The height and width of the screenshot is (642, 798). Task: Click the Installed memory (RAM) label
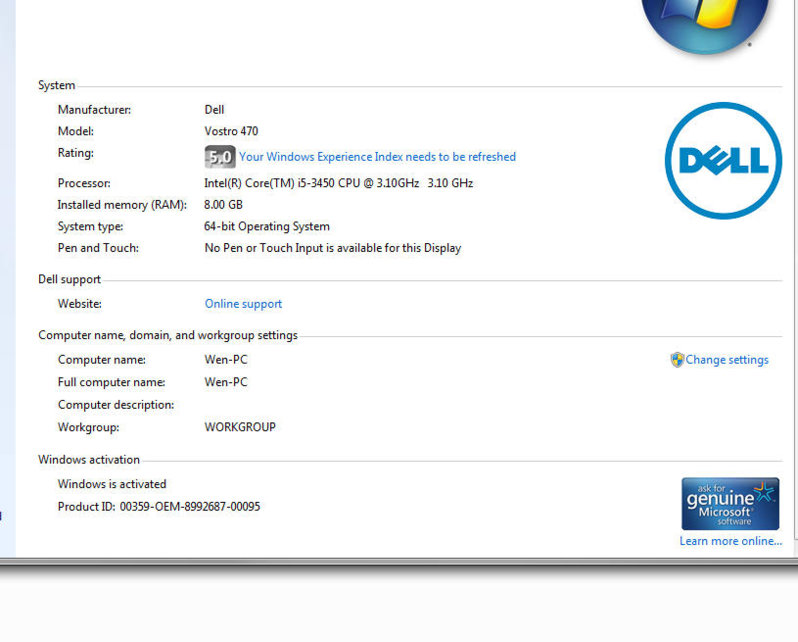pyautogui.click(x=122, y=205)
